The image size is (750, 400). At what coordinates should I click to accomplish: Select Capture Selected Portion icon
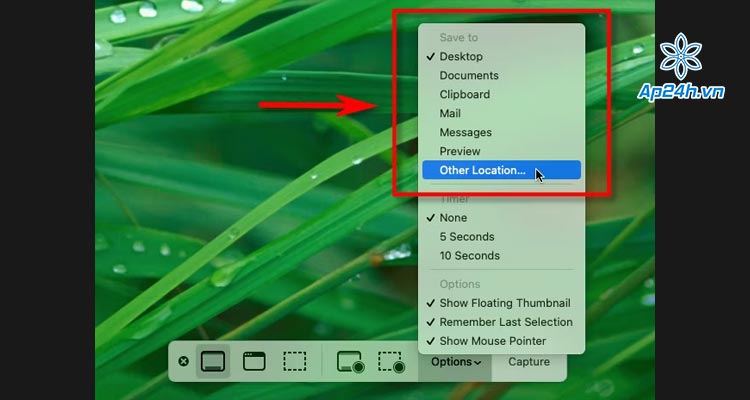coord(295,361)
